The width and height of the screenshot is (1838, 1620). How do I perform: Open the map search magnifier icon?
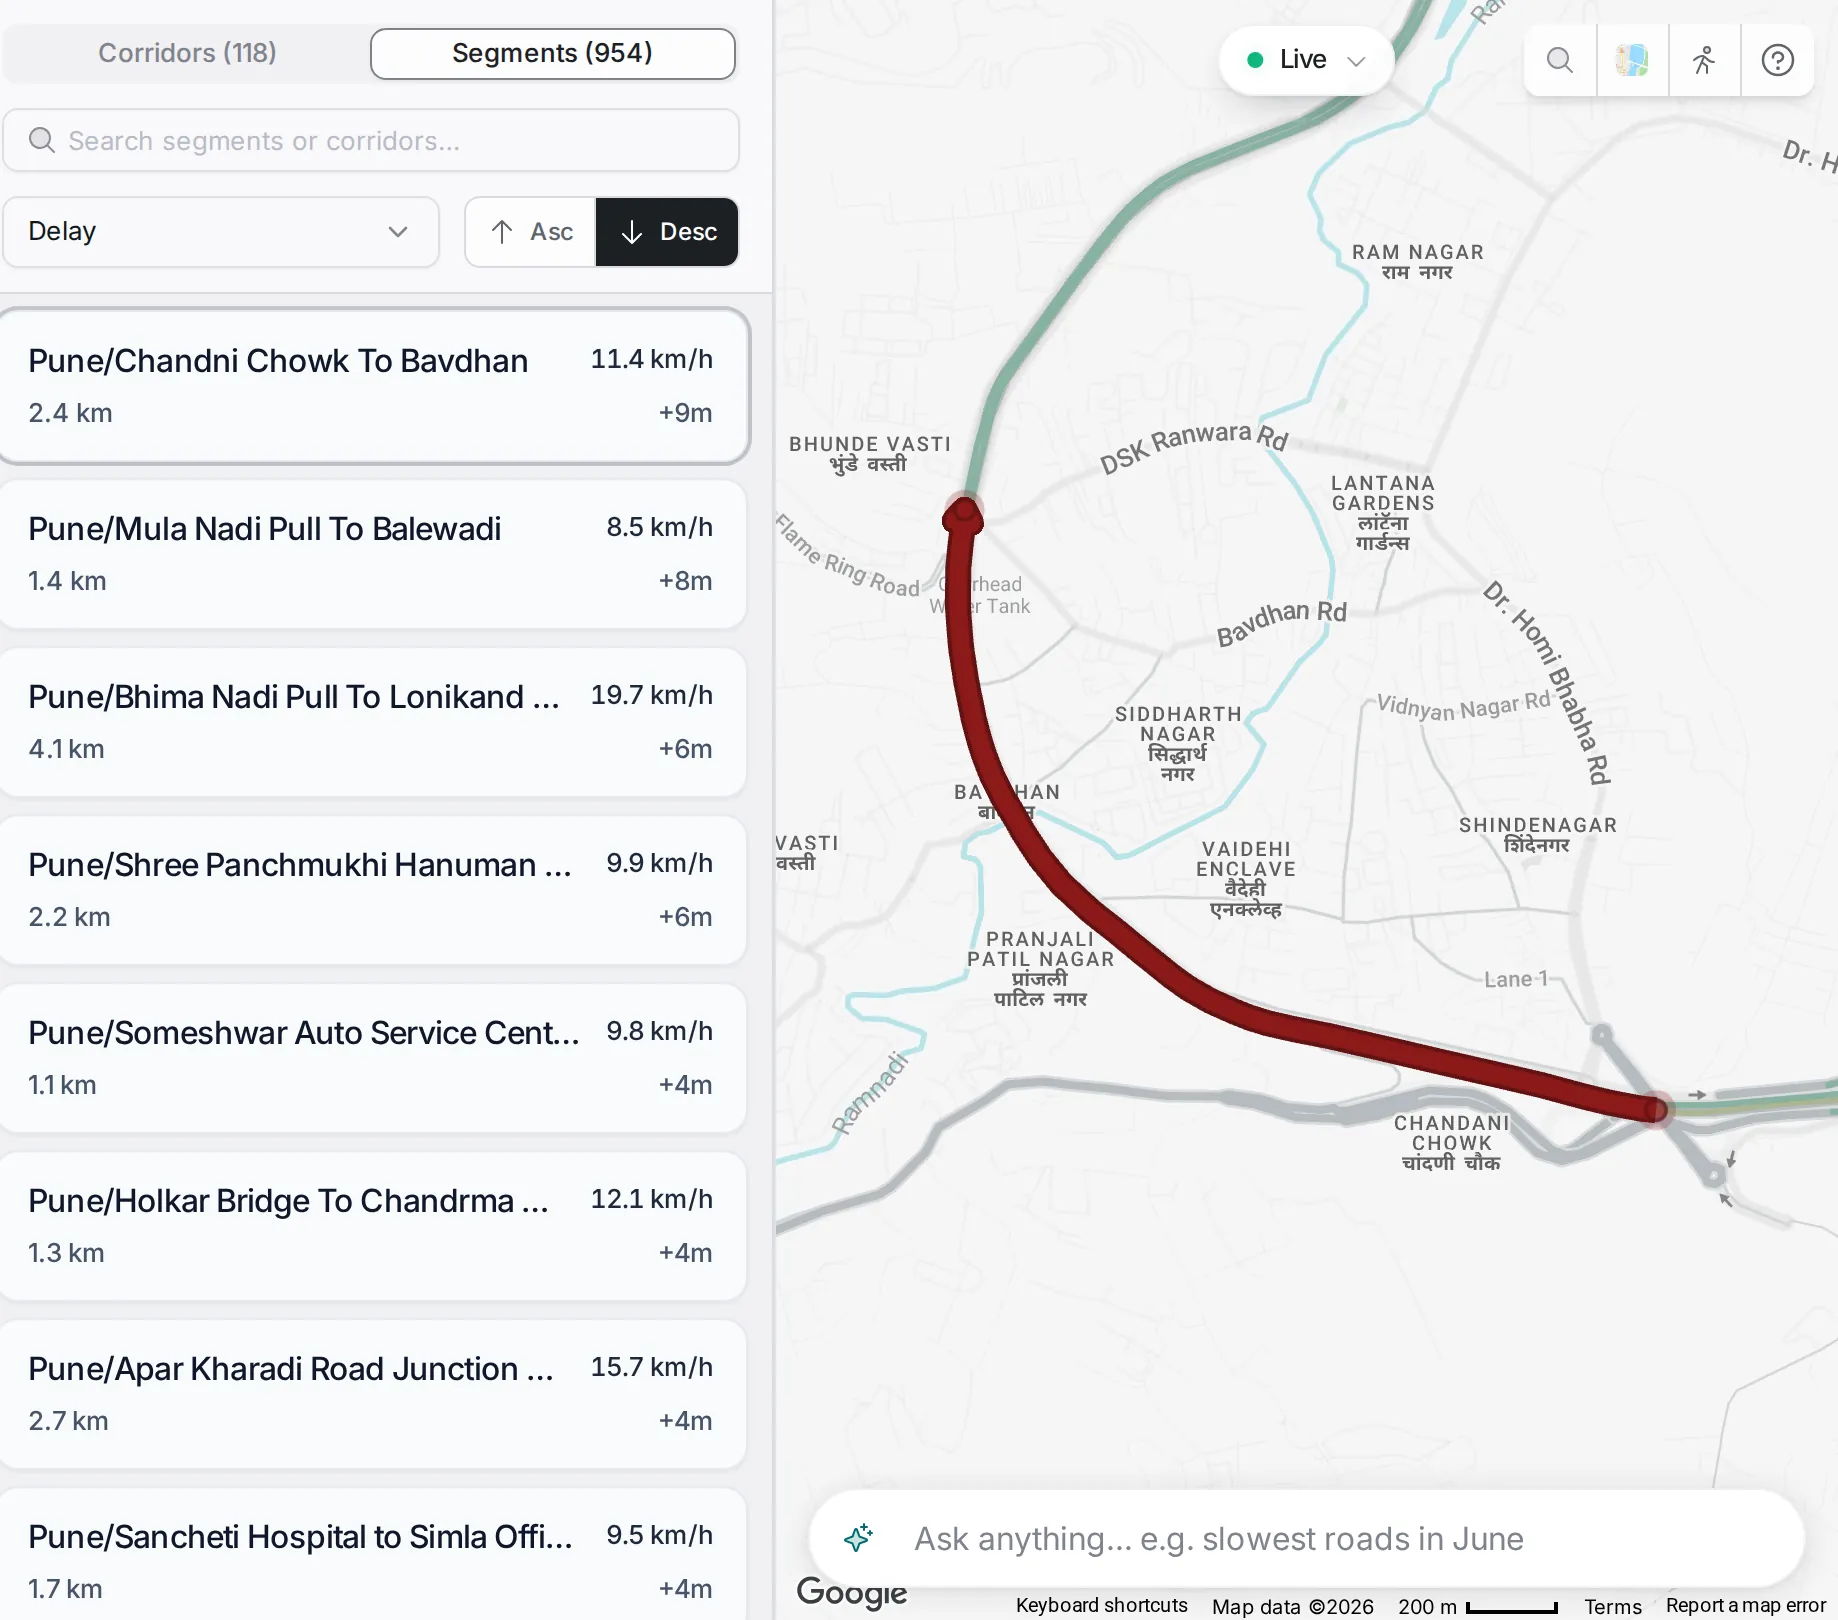coord(1560,60)
